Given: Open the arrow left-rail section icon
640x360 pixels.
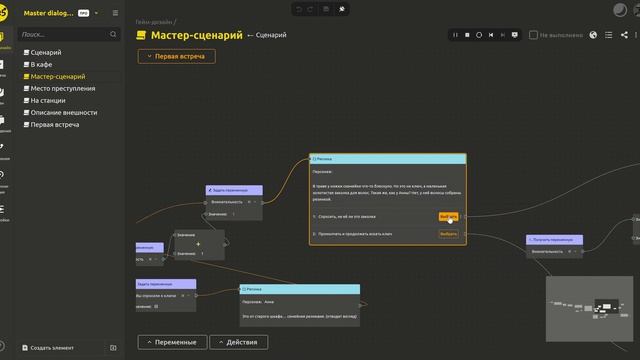Looking at the screenshot, I should (2, 146).
